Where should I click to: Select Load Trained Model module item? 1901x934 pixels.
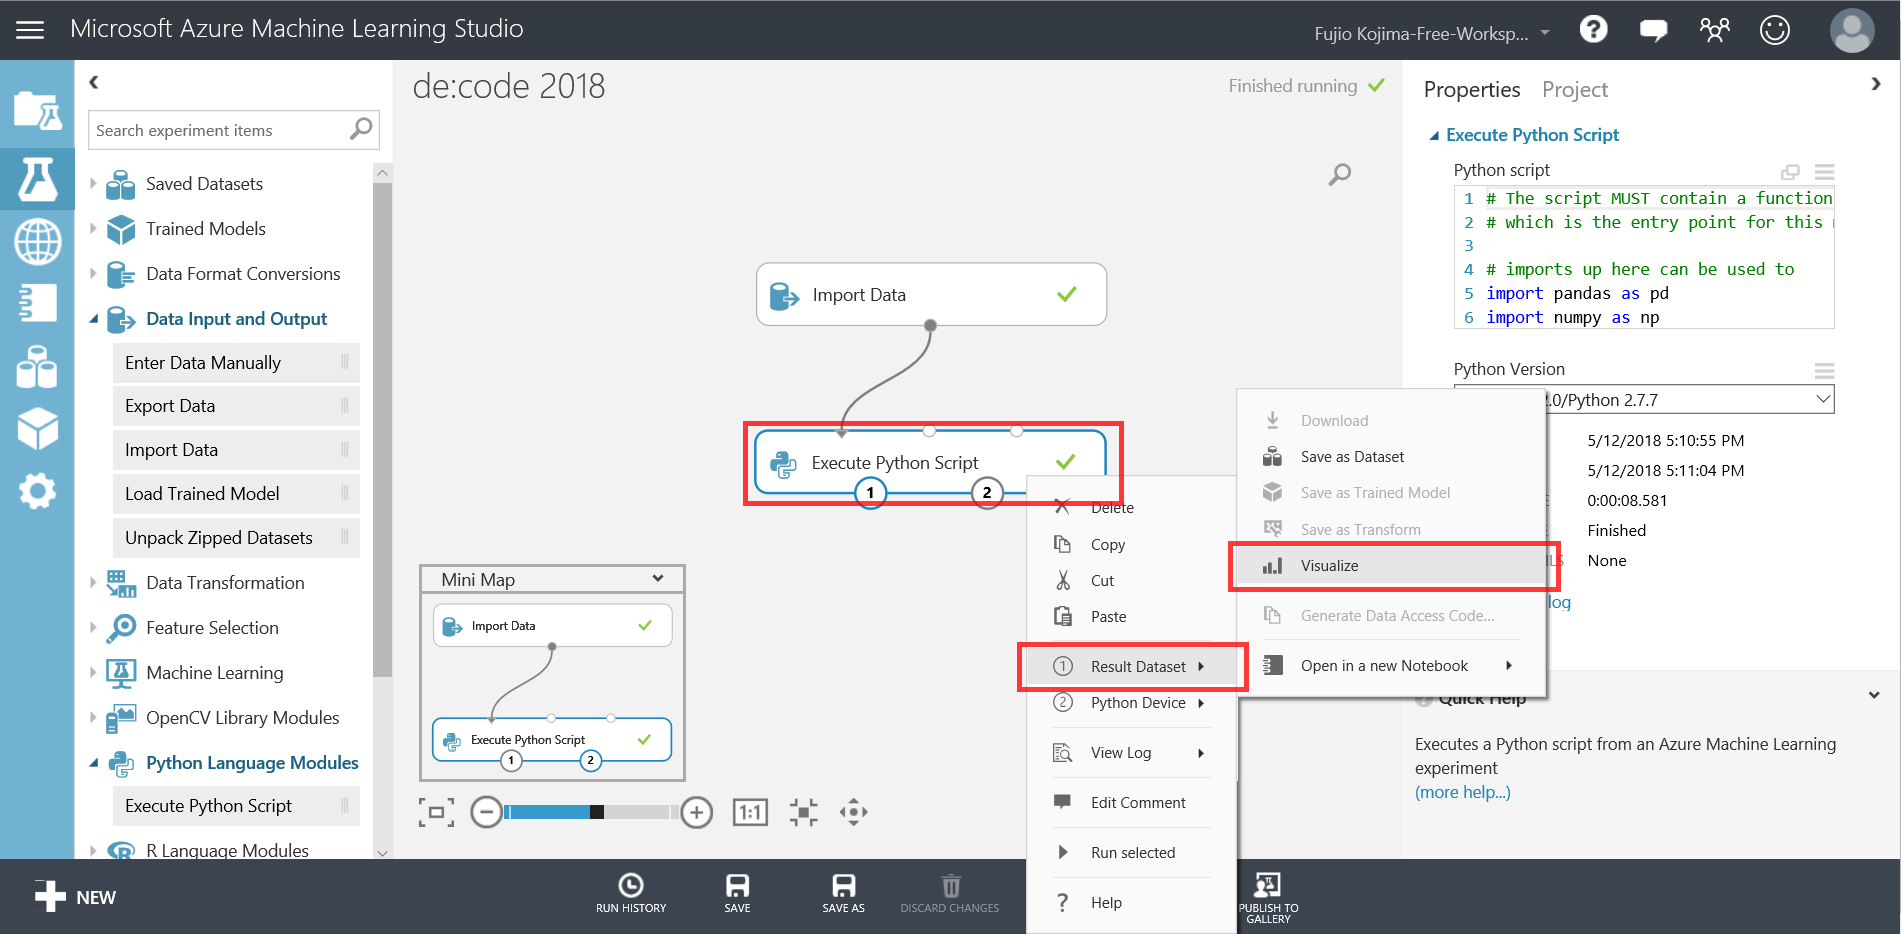236,494
